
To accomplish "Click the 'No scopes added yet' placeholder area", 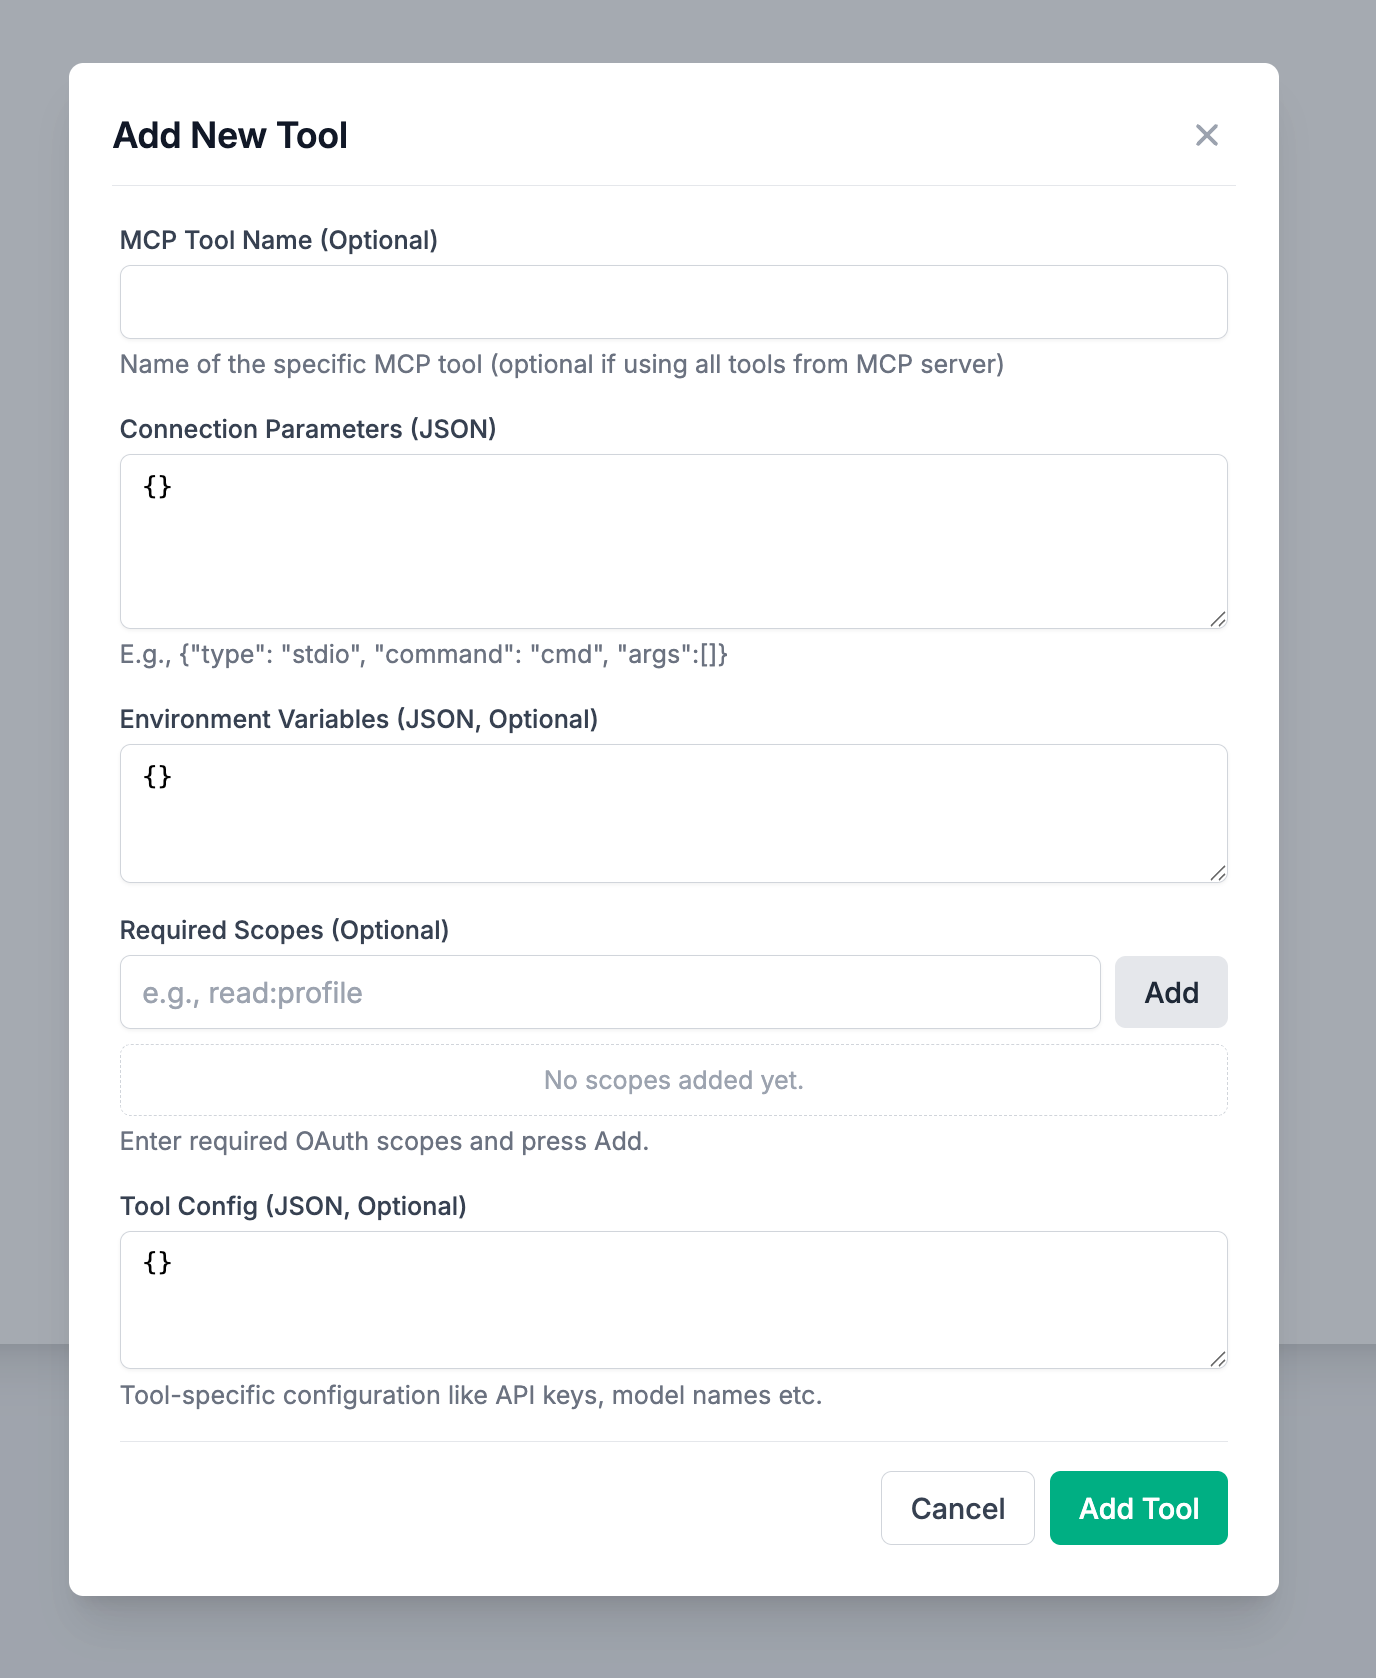I will [673, 1080].
